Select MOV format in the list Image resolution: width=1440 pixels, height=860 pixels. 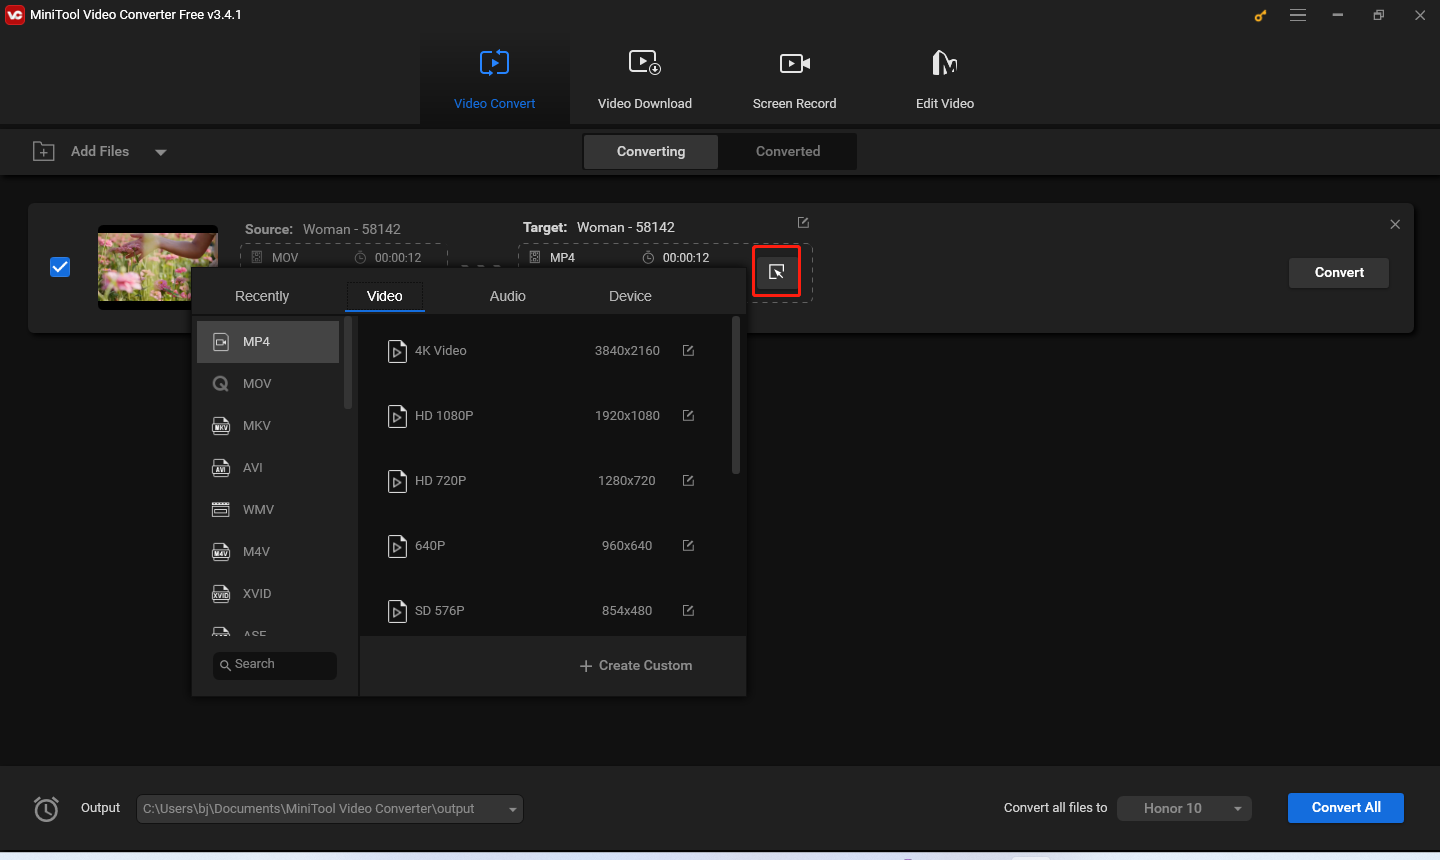point(268,384)
